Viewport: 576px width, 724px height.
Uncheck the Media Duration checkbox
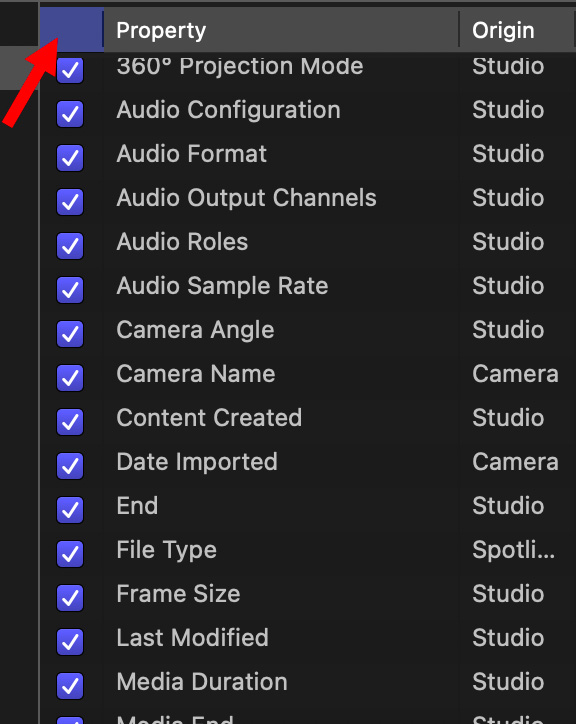click(x=70, y=686)
